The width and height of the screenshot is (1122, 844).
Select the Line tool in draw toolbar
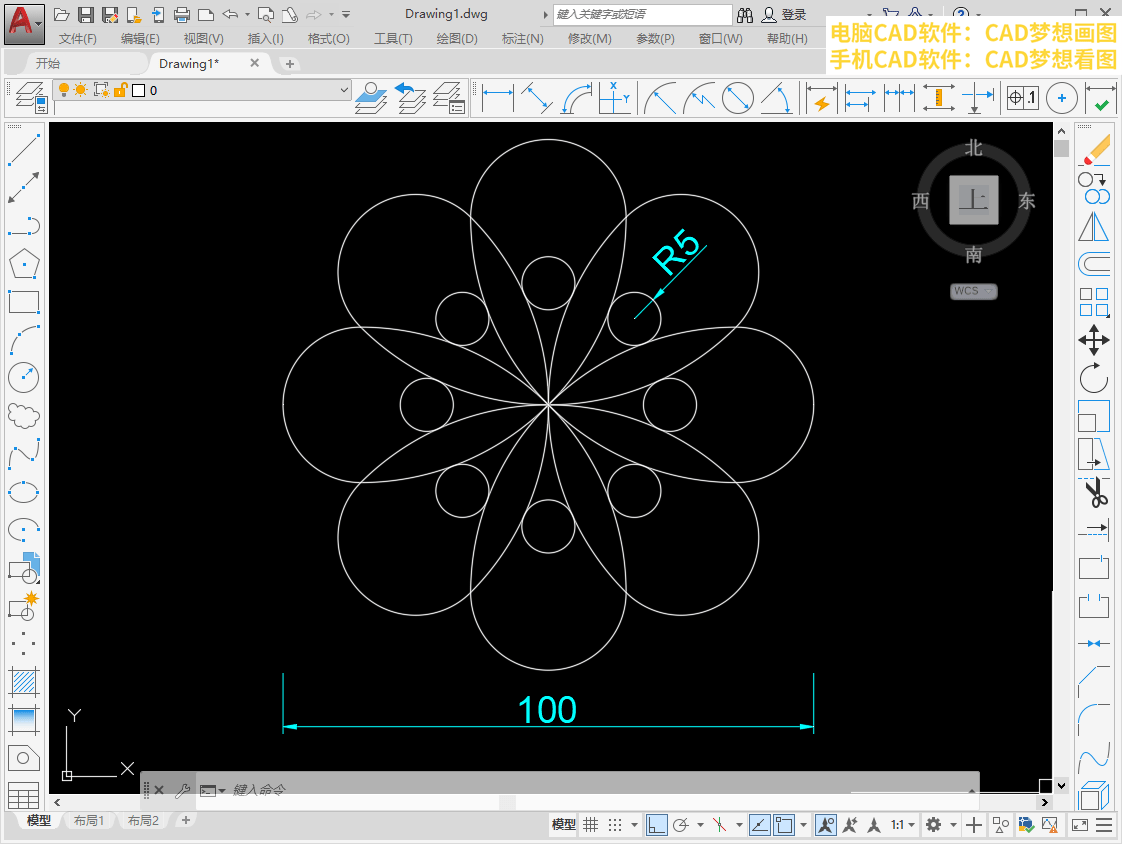click(x=24, y=149)
